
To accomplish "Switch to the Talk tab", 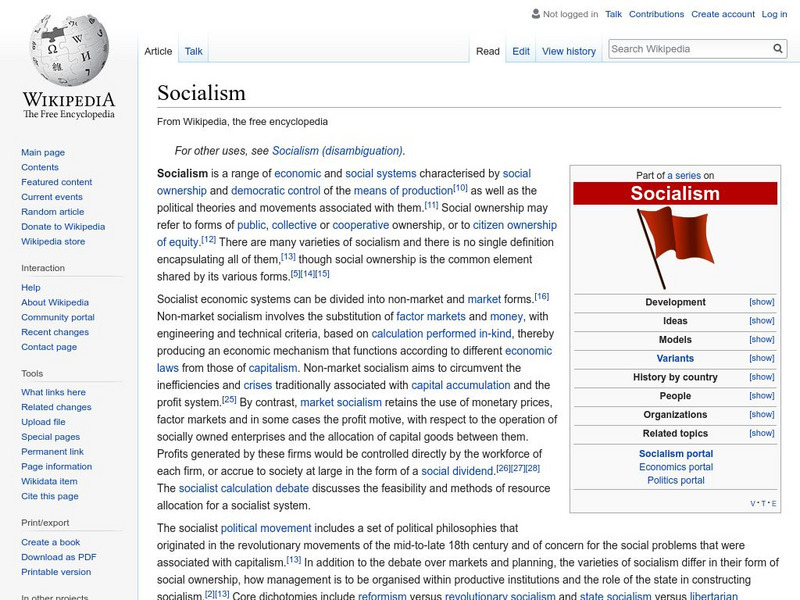I will (x=192, y=50).
